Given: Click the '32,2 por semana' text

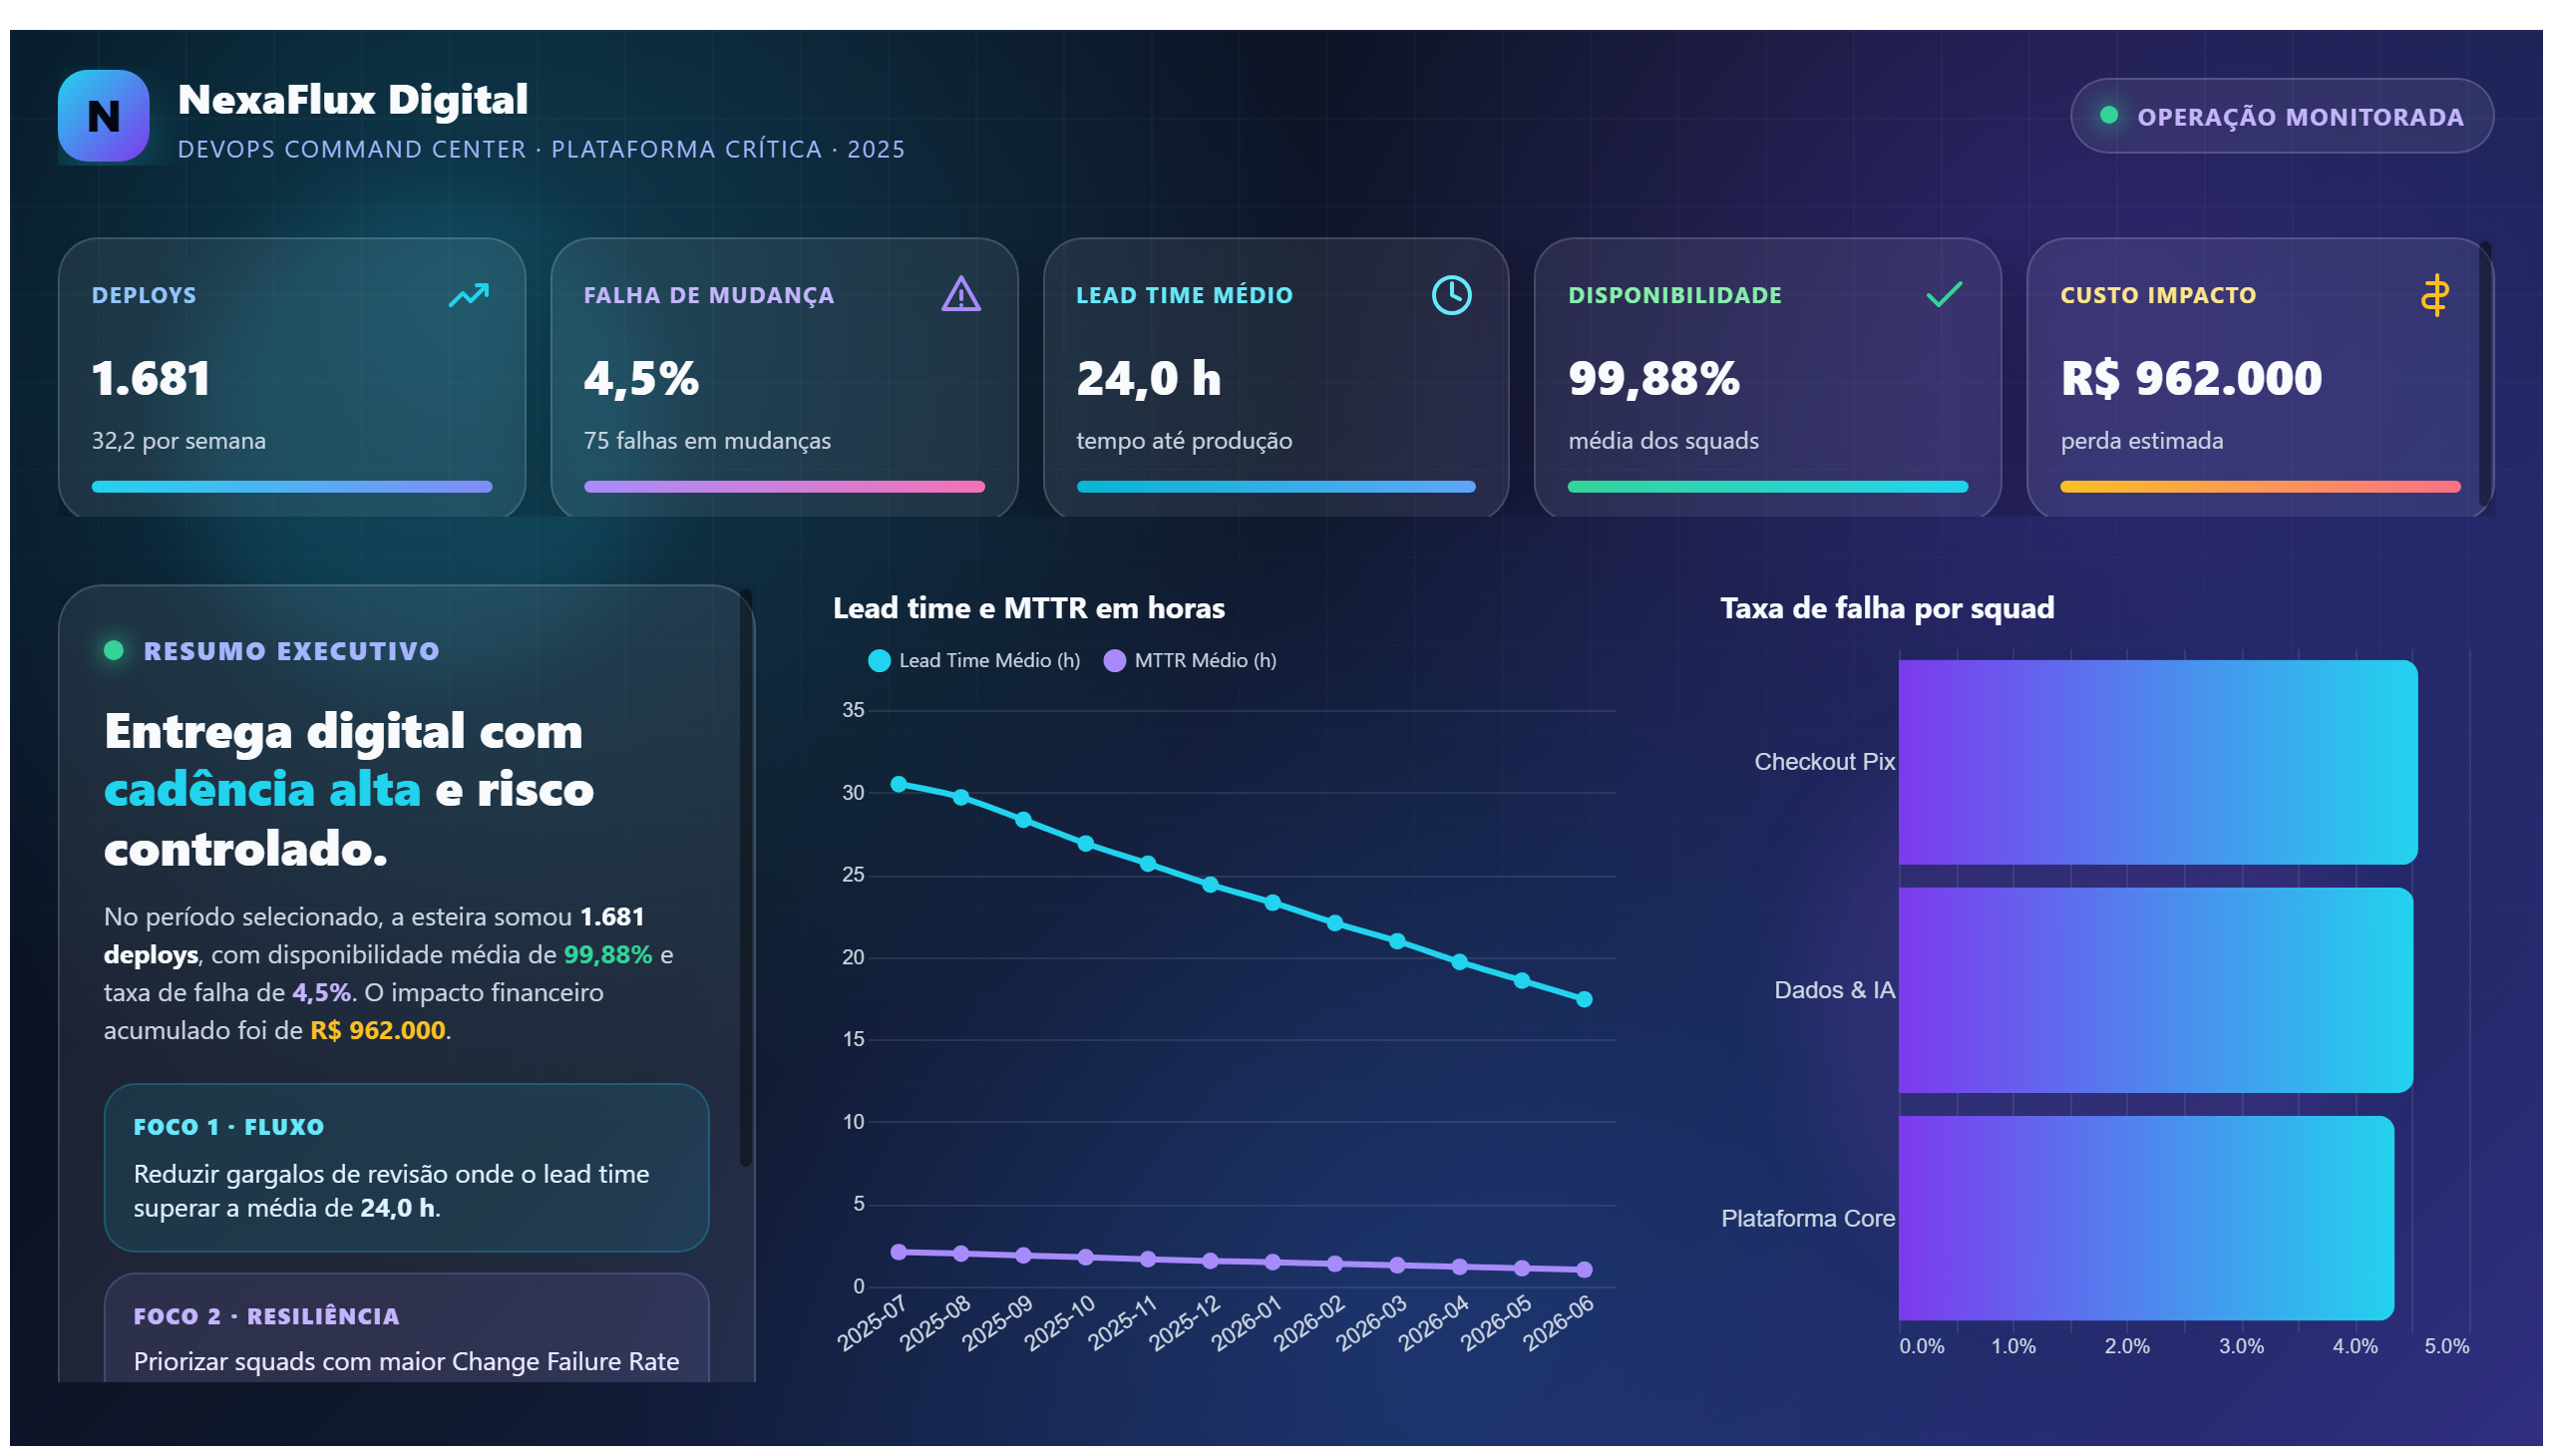Looking at the screenshot, I should (179, 441).
